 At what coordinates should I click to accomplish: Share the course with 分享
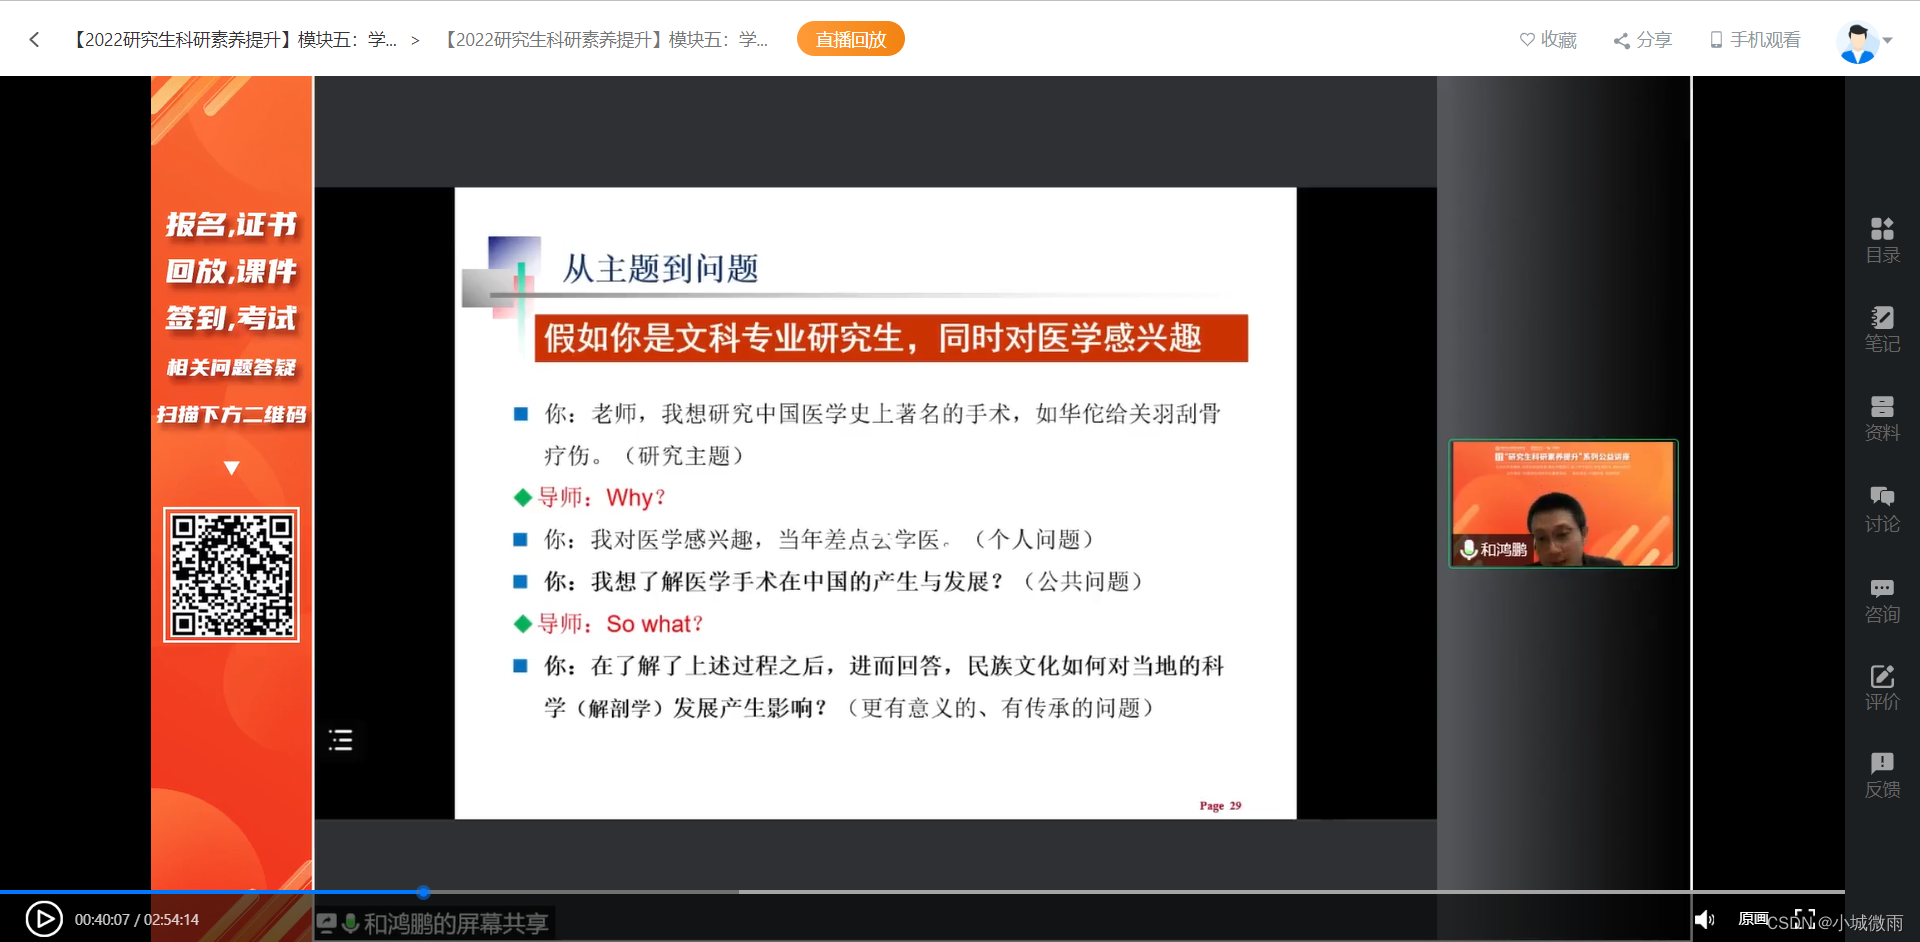coord(1642,39)
